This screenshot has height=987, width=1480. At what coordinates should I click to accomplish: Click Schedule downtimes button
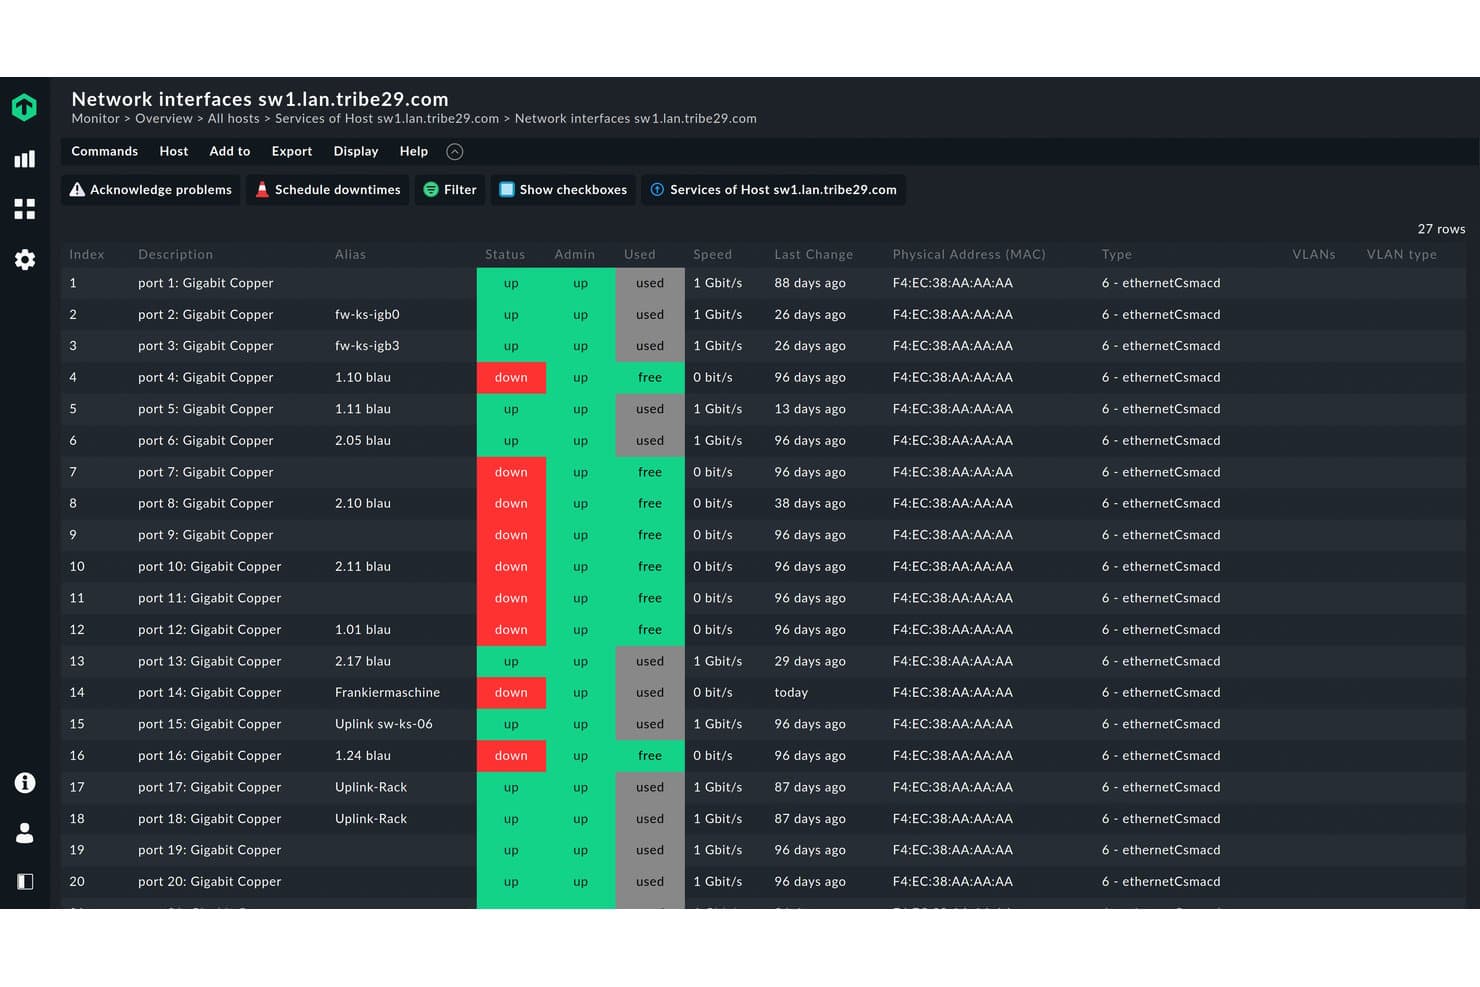click(x=328, y=189)
